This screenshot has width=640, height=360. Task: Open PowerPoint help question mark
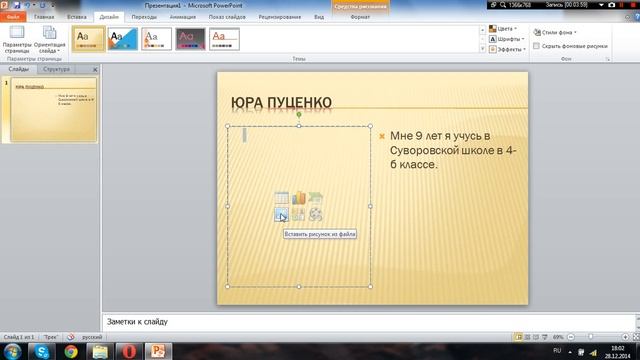tap(637, 17)
